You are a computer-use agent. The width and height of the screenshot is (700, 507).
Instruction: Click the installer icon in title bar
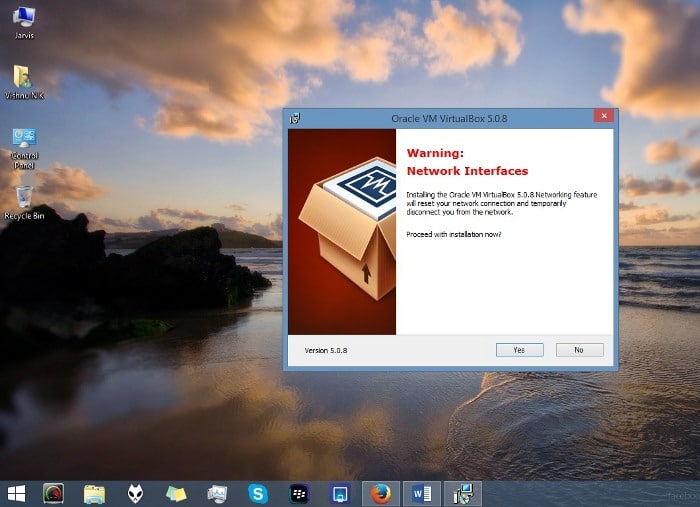tap(295, 118)
